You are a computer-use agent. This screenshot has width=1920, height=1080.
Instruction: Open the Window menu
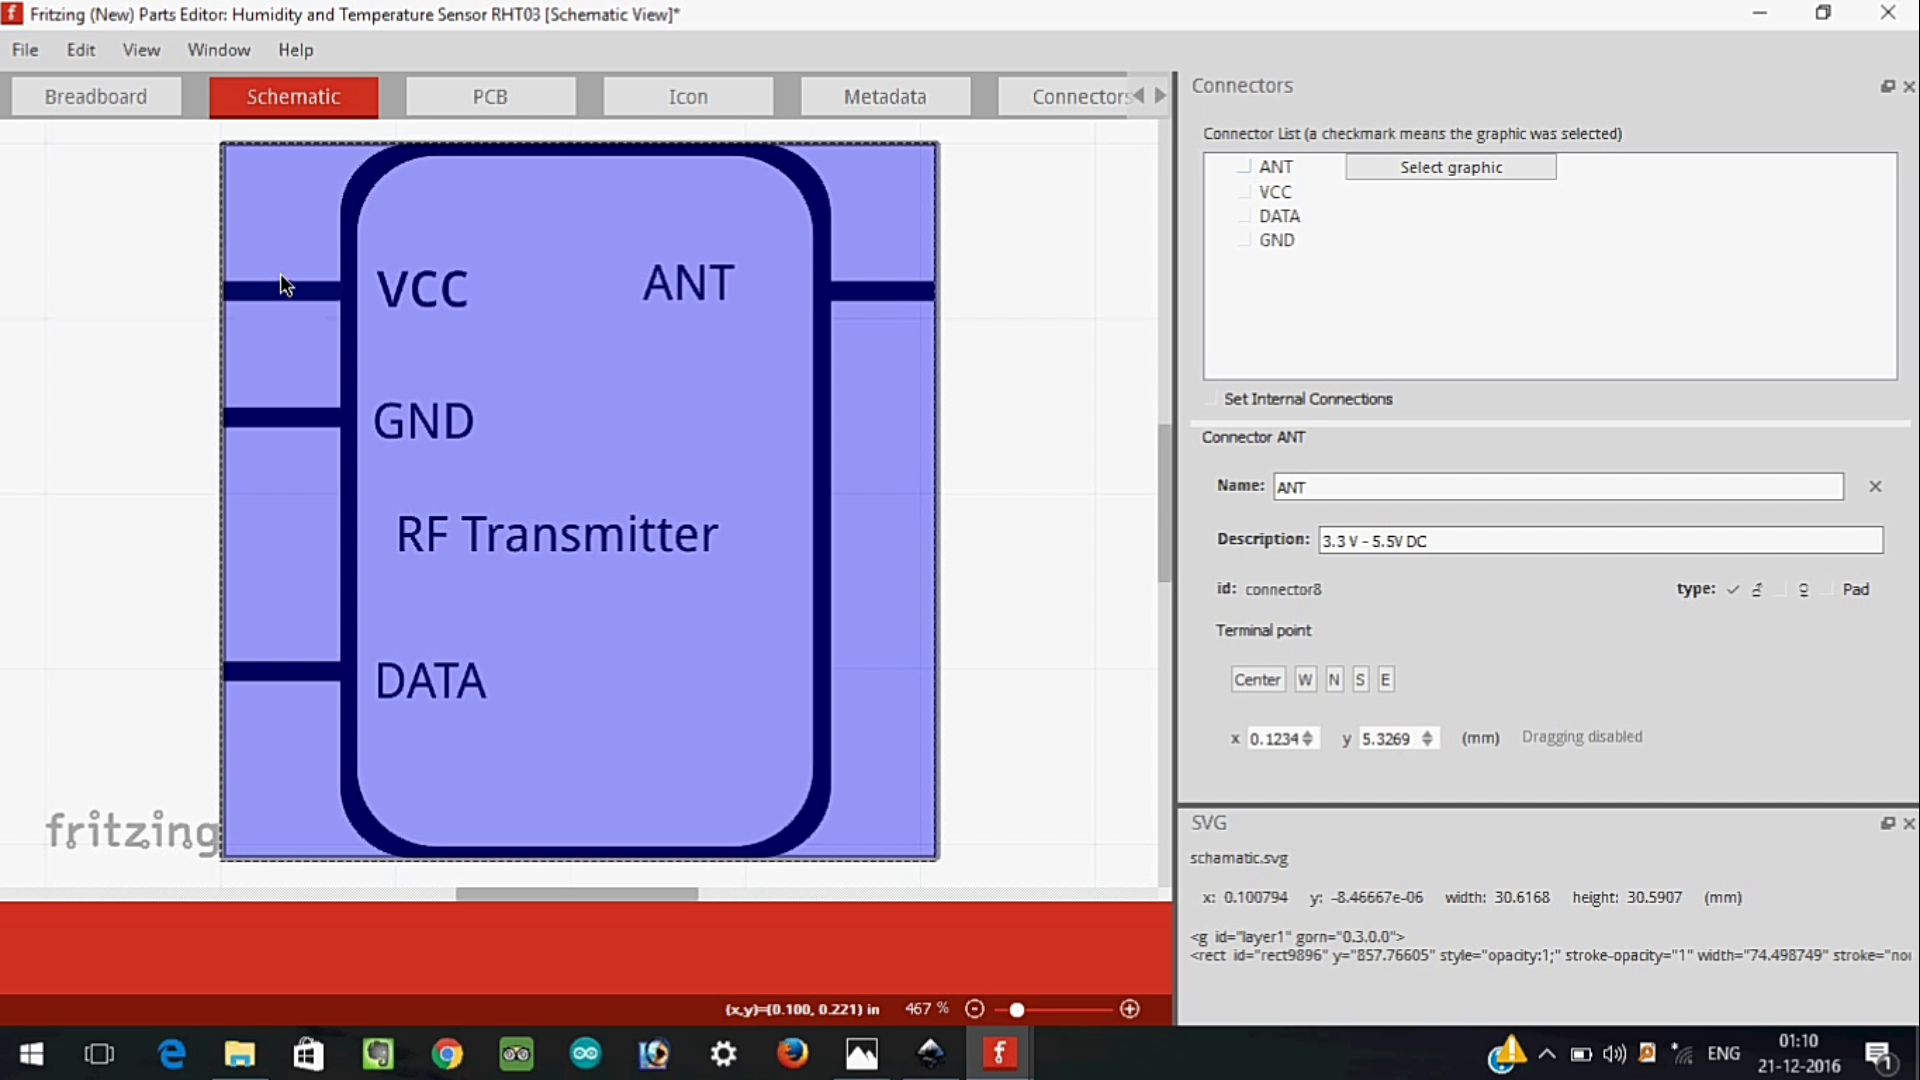219,50
